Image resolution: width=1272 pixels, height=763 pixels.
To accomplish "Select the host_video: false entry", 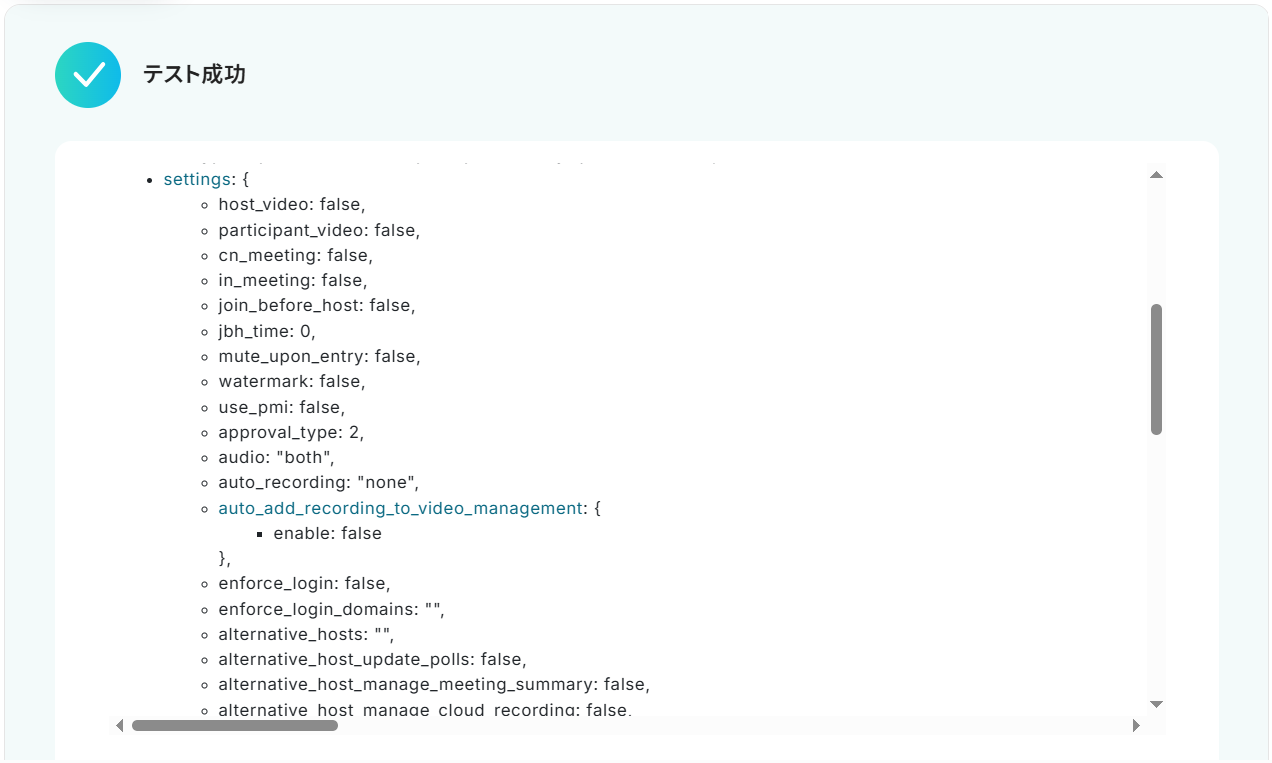I will coord(292,205).
